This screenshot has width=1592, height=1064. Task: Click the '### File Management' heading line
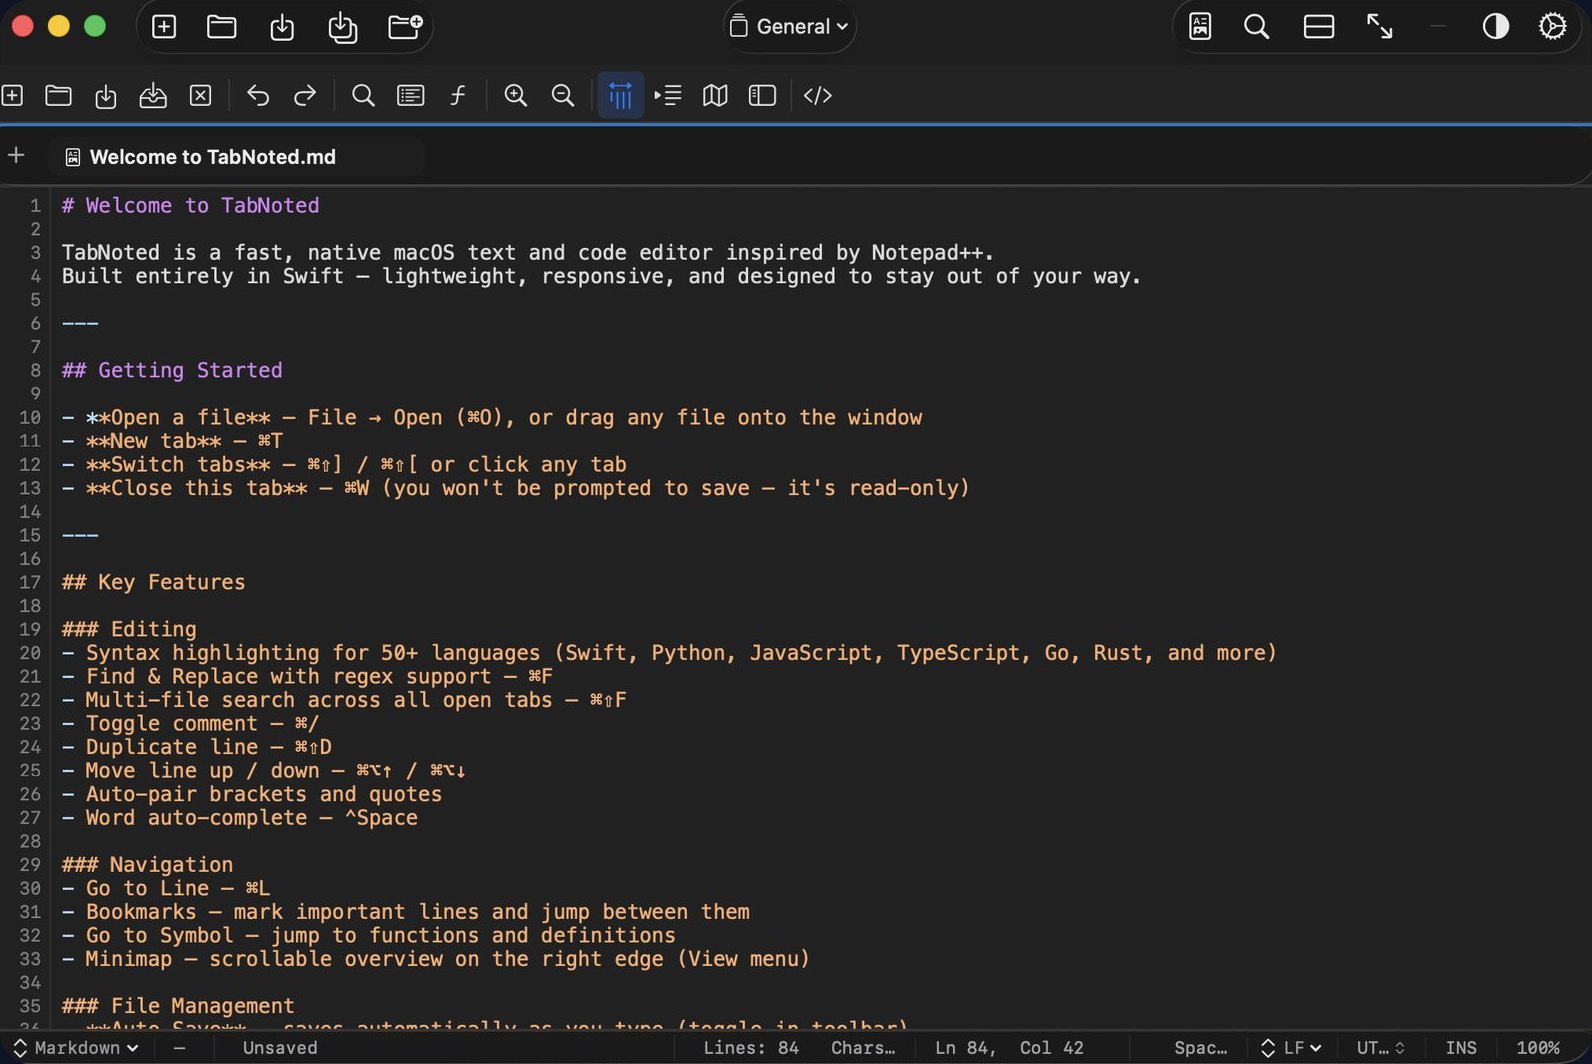coord(178,1005)
